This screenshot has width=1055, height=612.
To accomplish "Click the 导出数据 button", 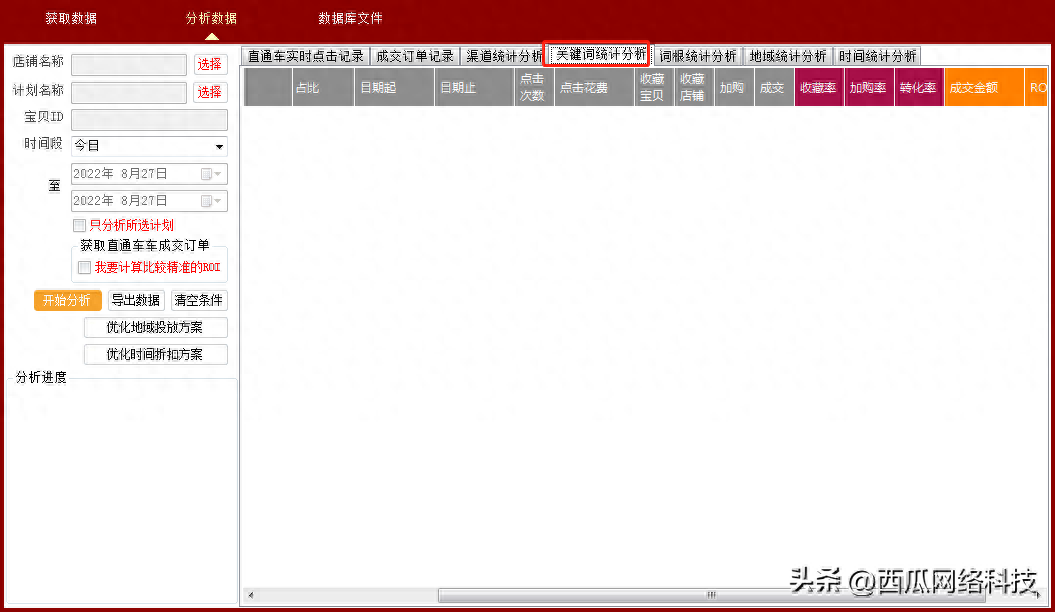I will 136,301.
